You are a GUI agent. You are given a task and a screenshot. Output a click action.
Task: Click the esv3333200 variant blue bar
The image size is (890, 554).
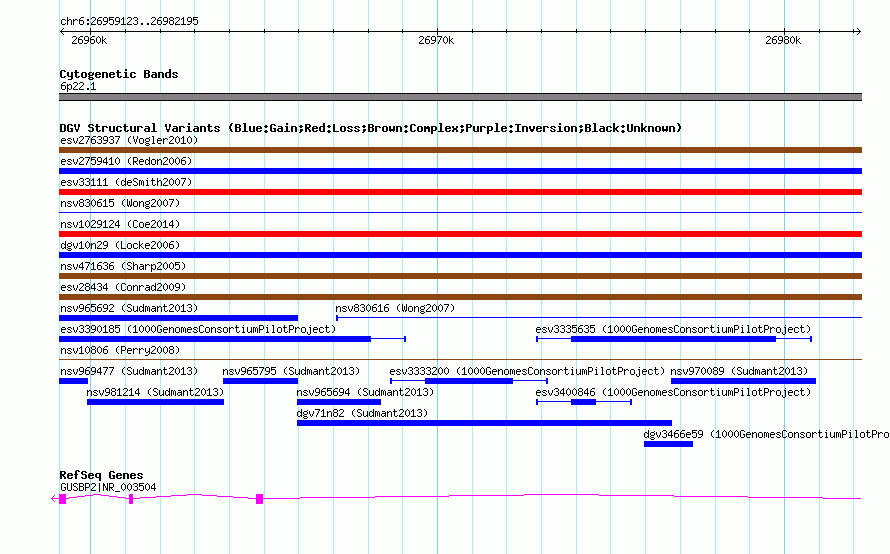(469, 381)
